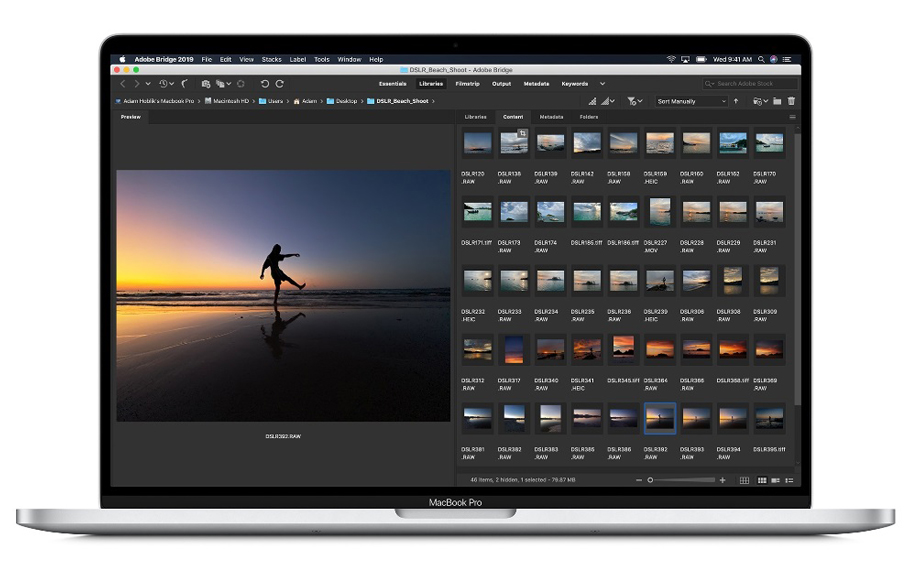Open the recent files dropdown
920x576 pixels.
165,84
